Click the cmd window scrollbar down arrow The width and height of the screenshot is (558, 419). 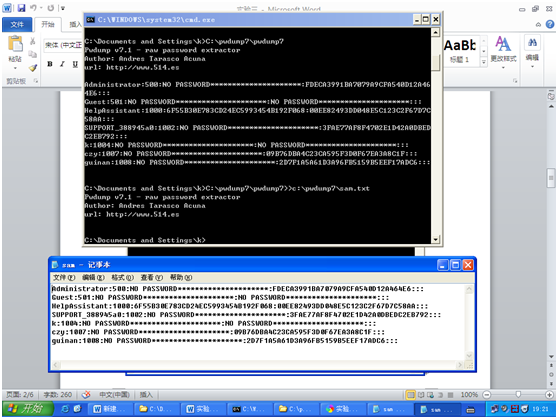(436, 240)
